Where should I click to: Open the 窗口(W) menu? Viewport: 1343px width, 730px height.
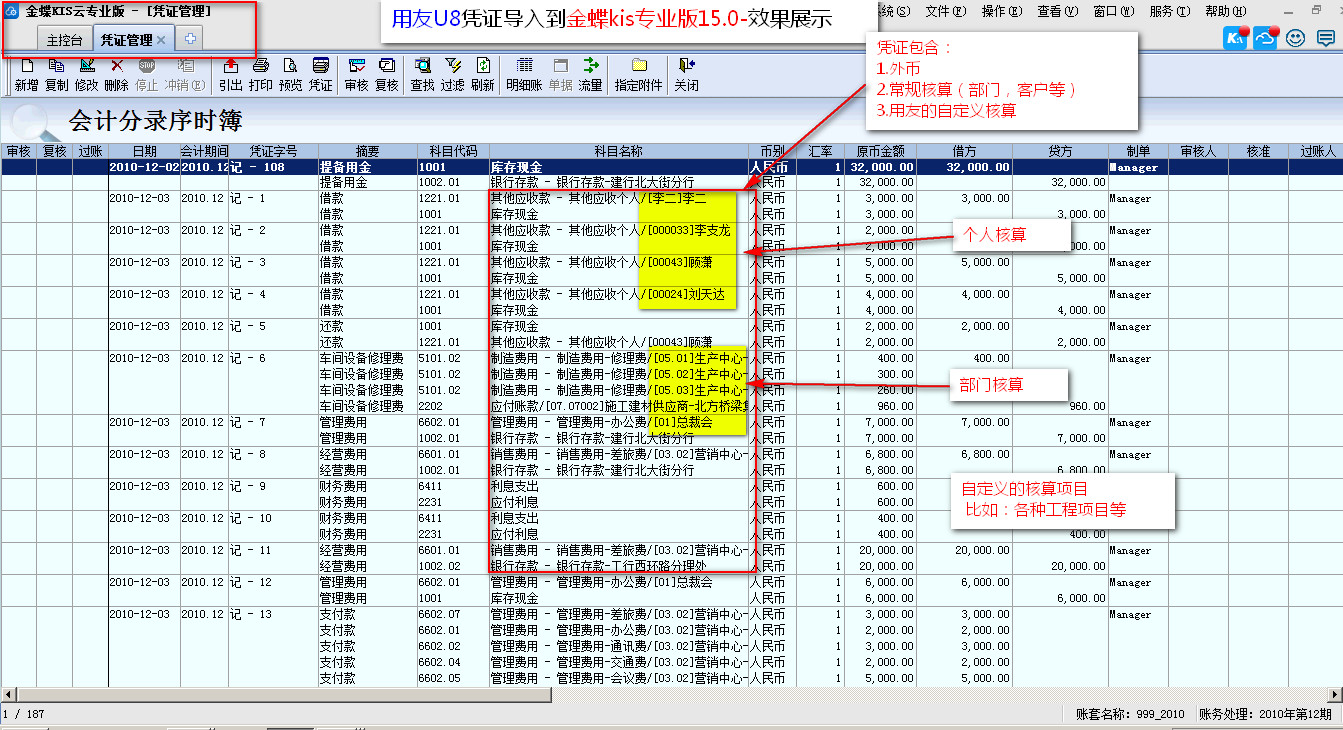1114,11
